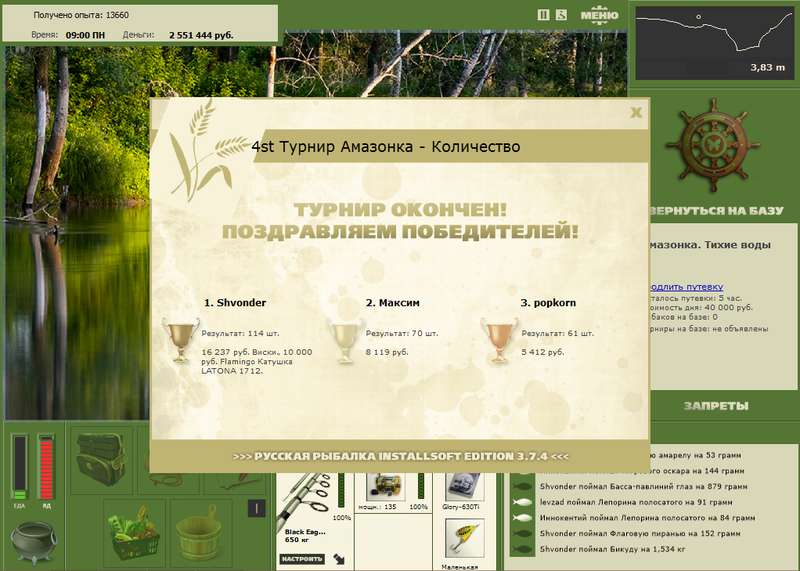This screenshot has height=571, width=800.
Task: Click the НАСТРОИТЬ tackle setup button
Action: click(x=302, y=559)
